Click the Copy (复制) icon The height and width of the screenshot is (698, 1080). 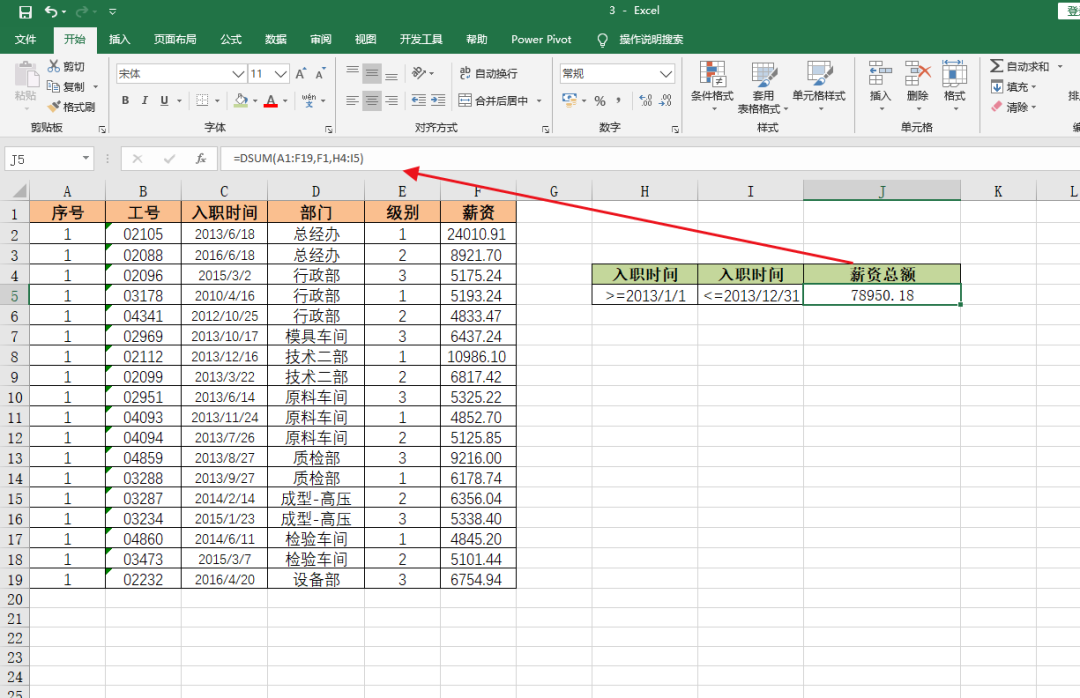point(54,86)
